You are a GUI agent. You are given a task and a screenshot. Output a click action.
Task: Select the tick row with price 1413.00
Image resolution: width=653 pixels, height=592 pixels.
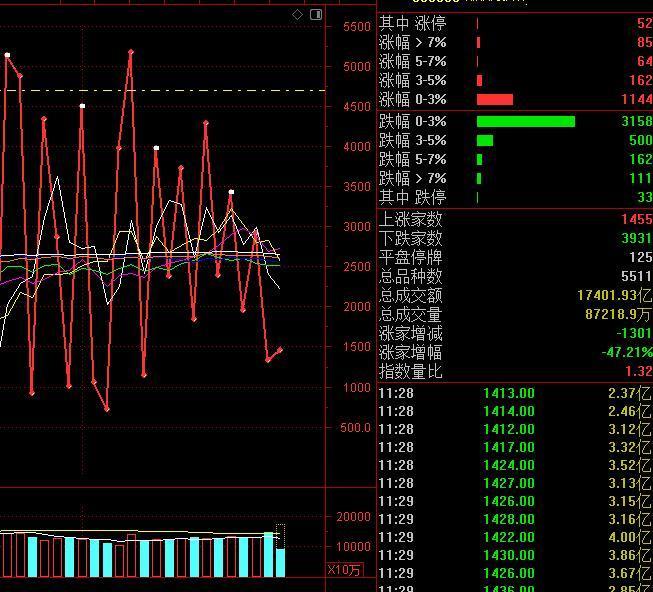[x=516, y=393]
